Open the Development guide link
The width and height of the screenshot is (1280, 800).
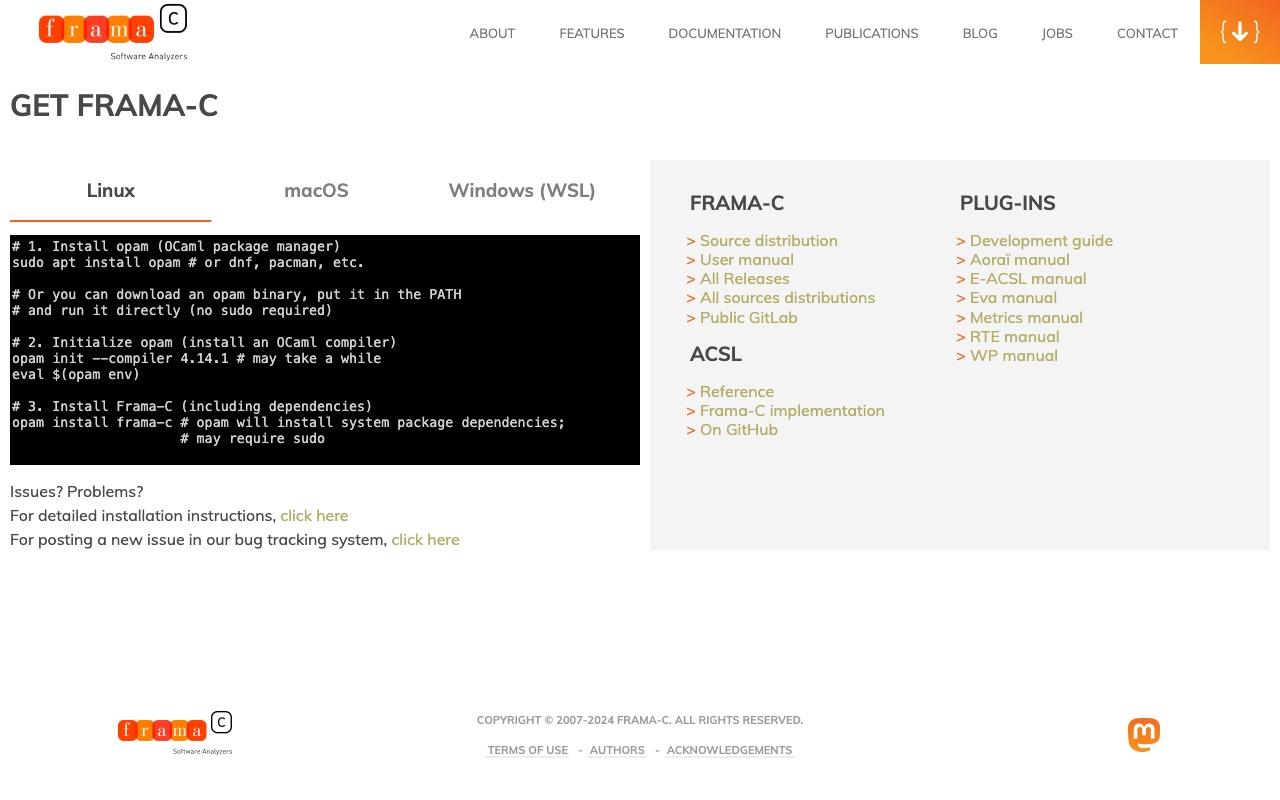point(1041,240)
